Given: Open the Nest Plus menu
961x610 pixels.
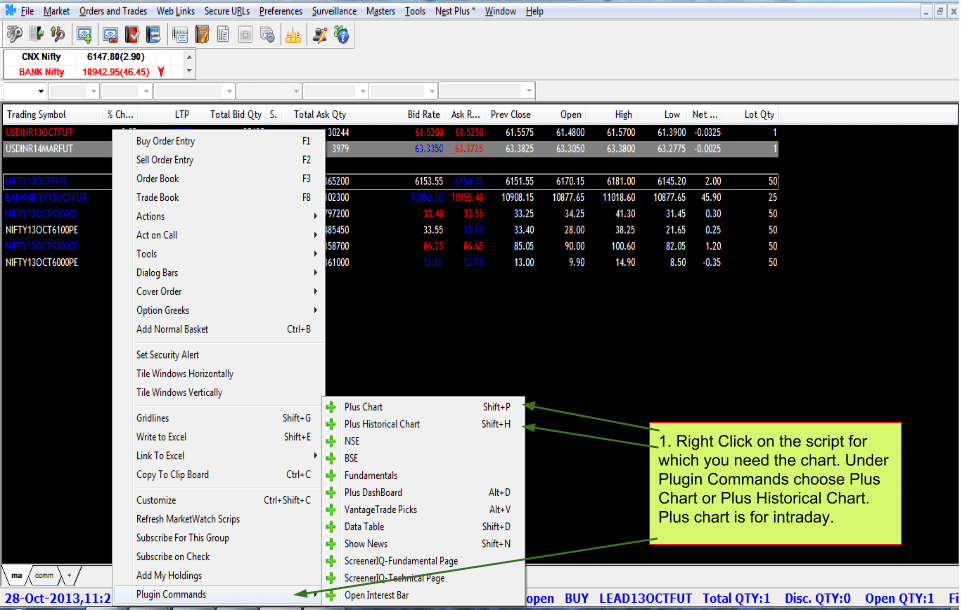Looking at the screenshot, I should [455, 11].
